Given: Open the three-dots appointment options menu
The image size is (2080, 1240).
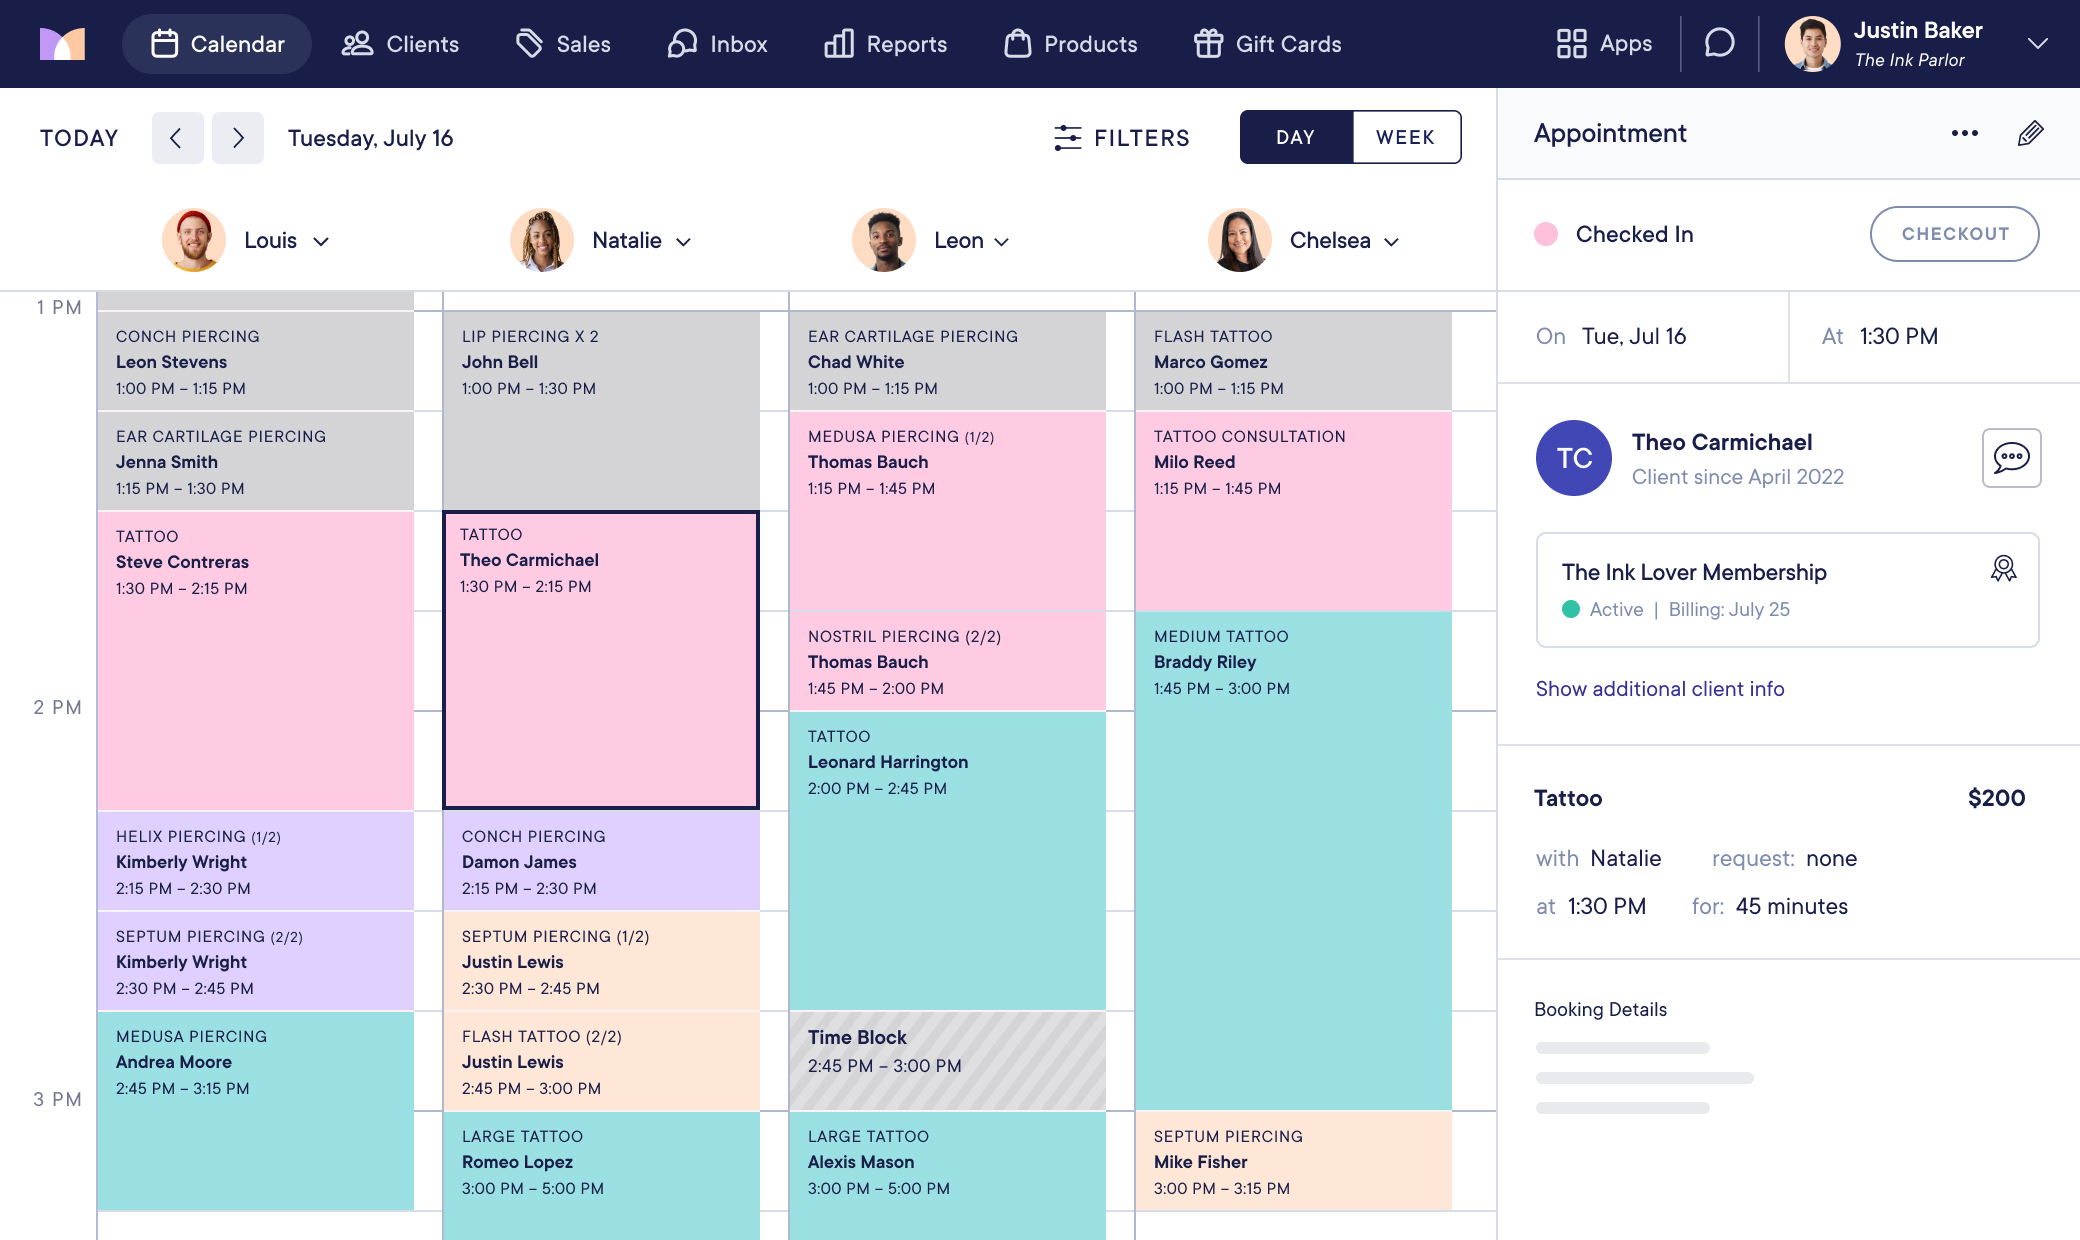Looking at the screenshot, I should 1964,134.
